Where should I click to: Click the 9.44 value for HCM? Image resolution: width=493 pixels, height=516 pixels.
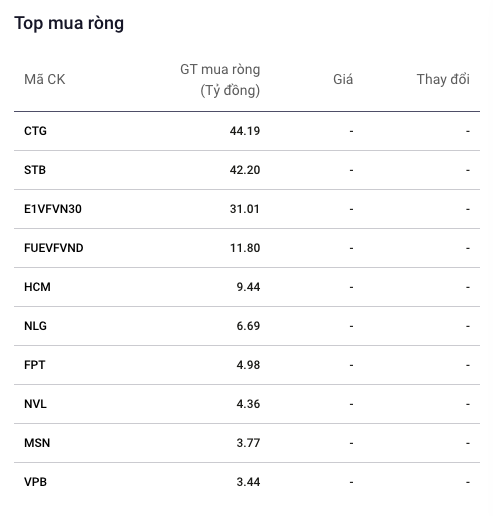point(248,287)
